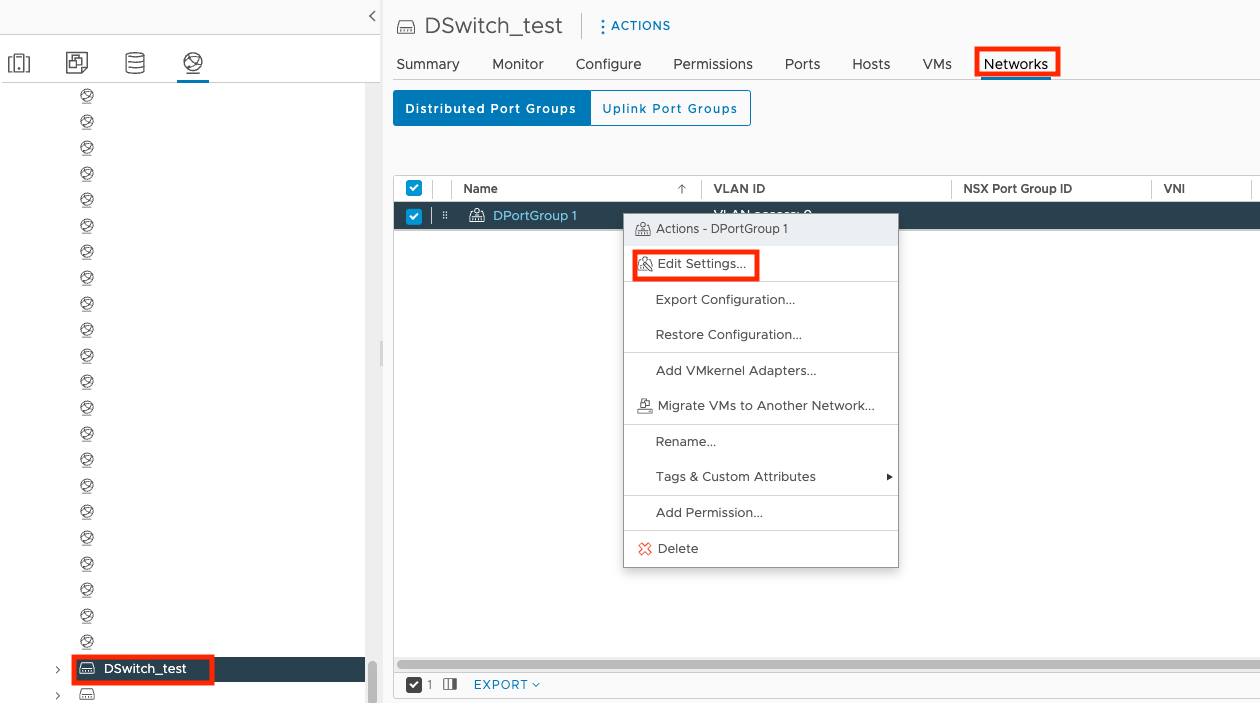
Task: Select the Networking inventory globe icon
Action: click(192, 62)
